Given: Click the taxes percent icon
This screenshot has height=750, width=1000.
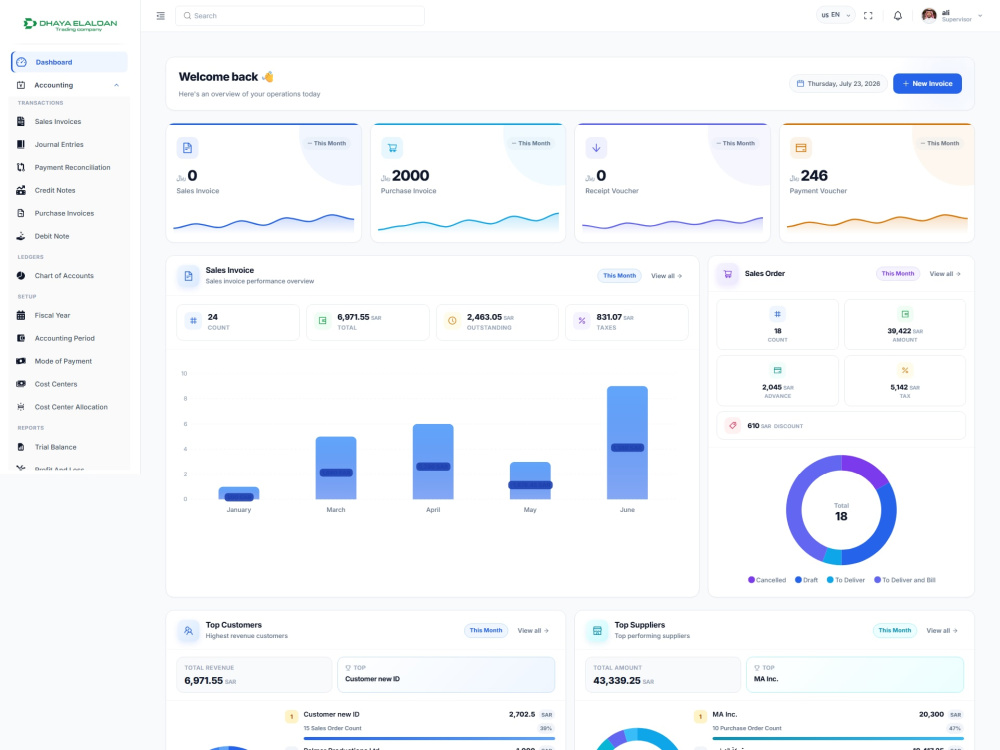Looking at the screenshot, I should click(582, 321).
